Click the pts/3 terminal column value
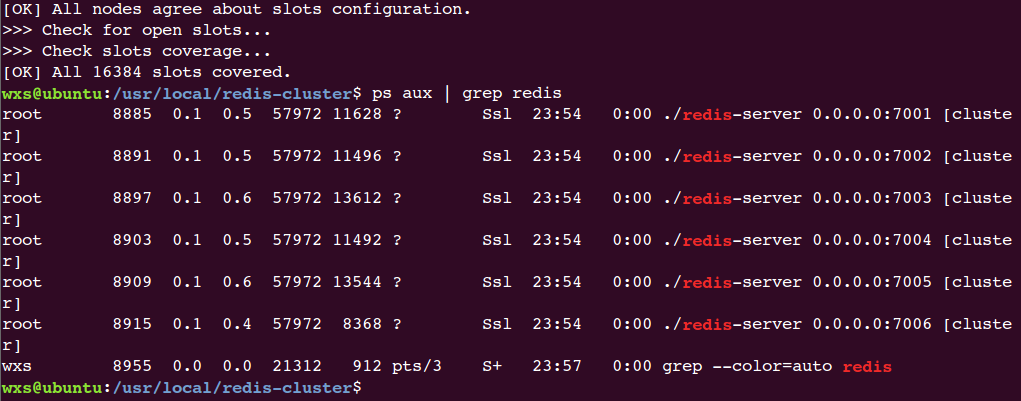This screenshot has width=1021, height=401. (x=417, y=366)
